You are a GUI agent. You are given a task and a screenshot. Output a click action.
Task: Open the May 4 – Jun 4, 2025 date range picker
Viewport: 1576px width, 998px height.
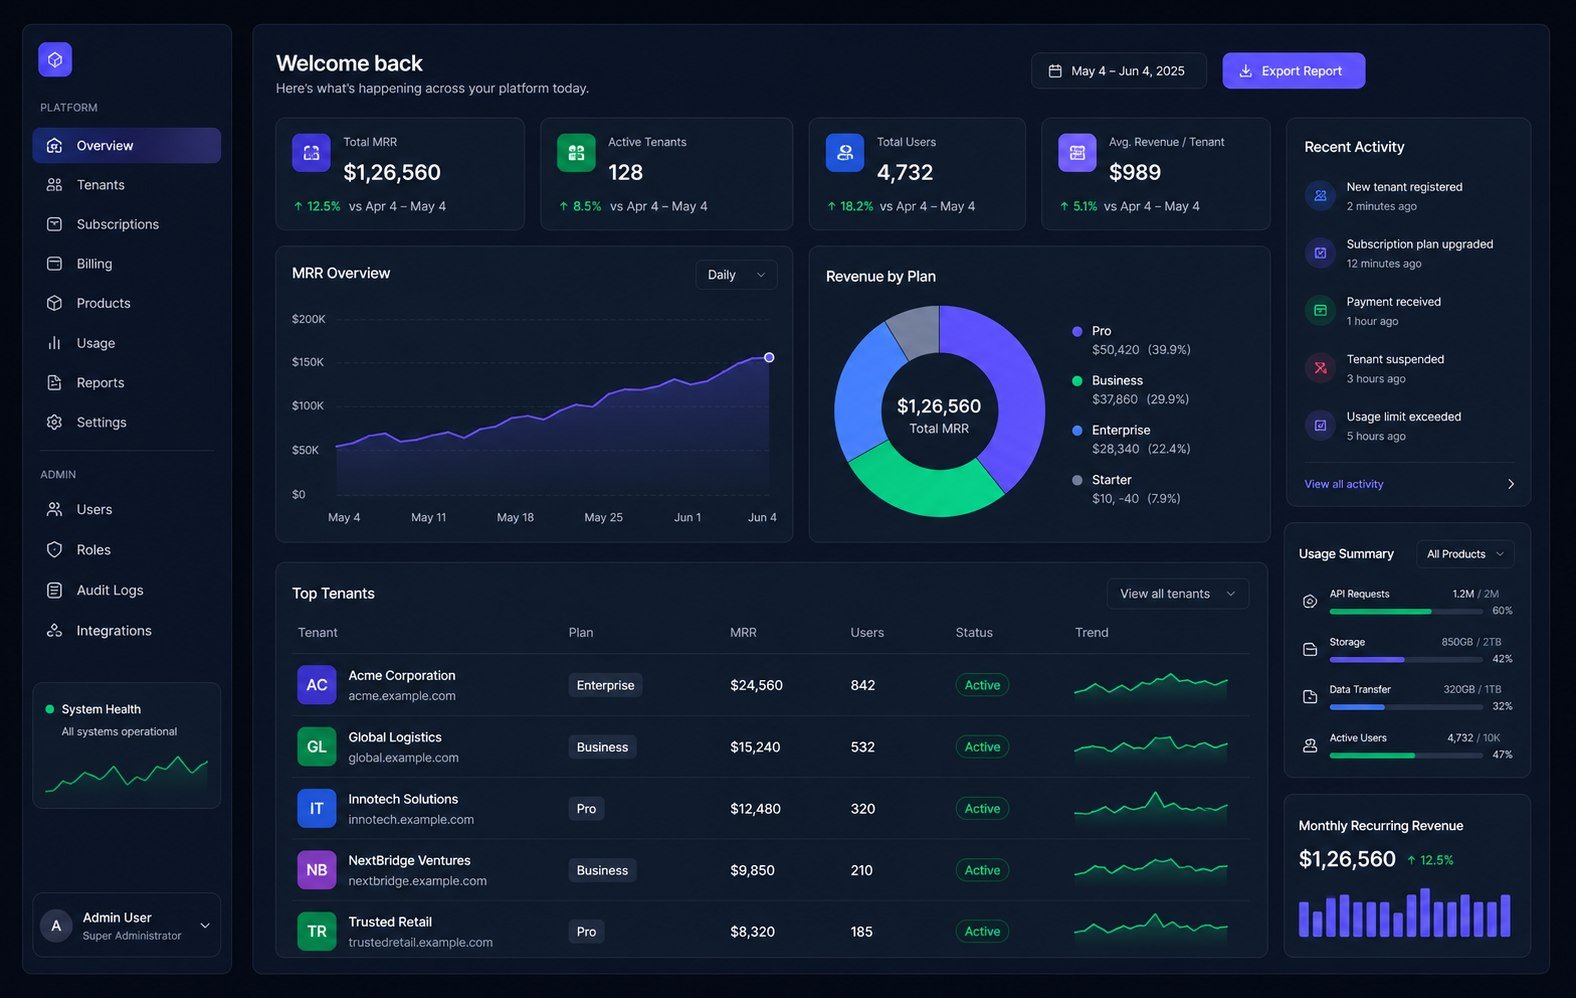(x=1119, y=71)
